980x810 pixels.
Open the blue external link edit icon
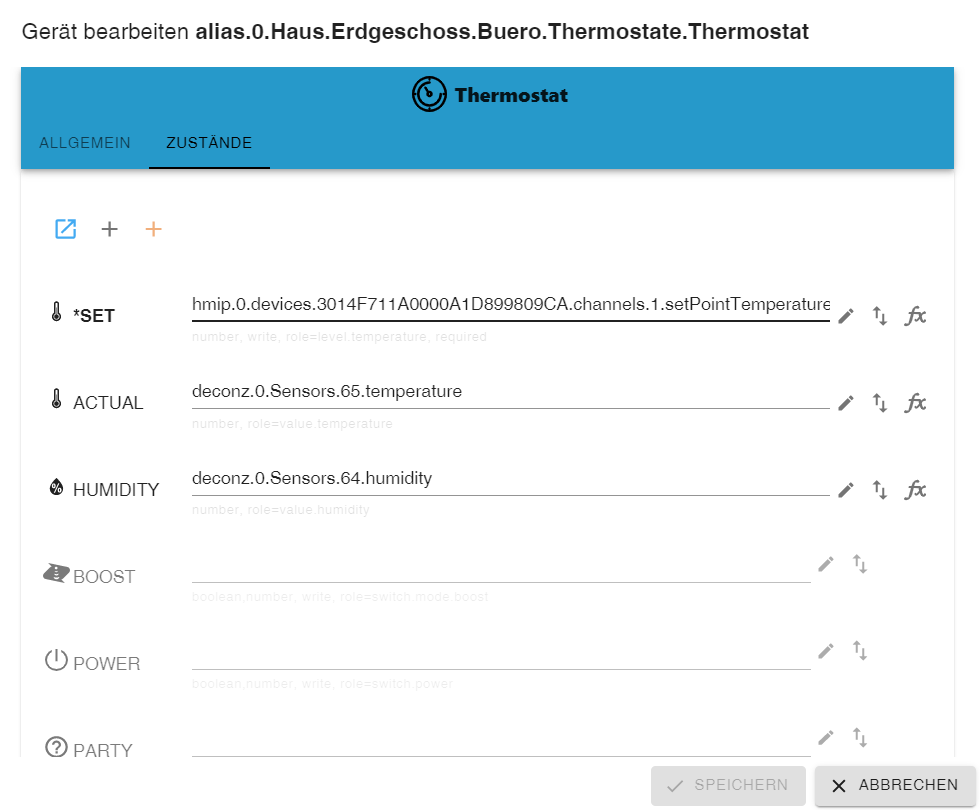pos(66,229)
